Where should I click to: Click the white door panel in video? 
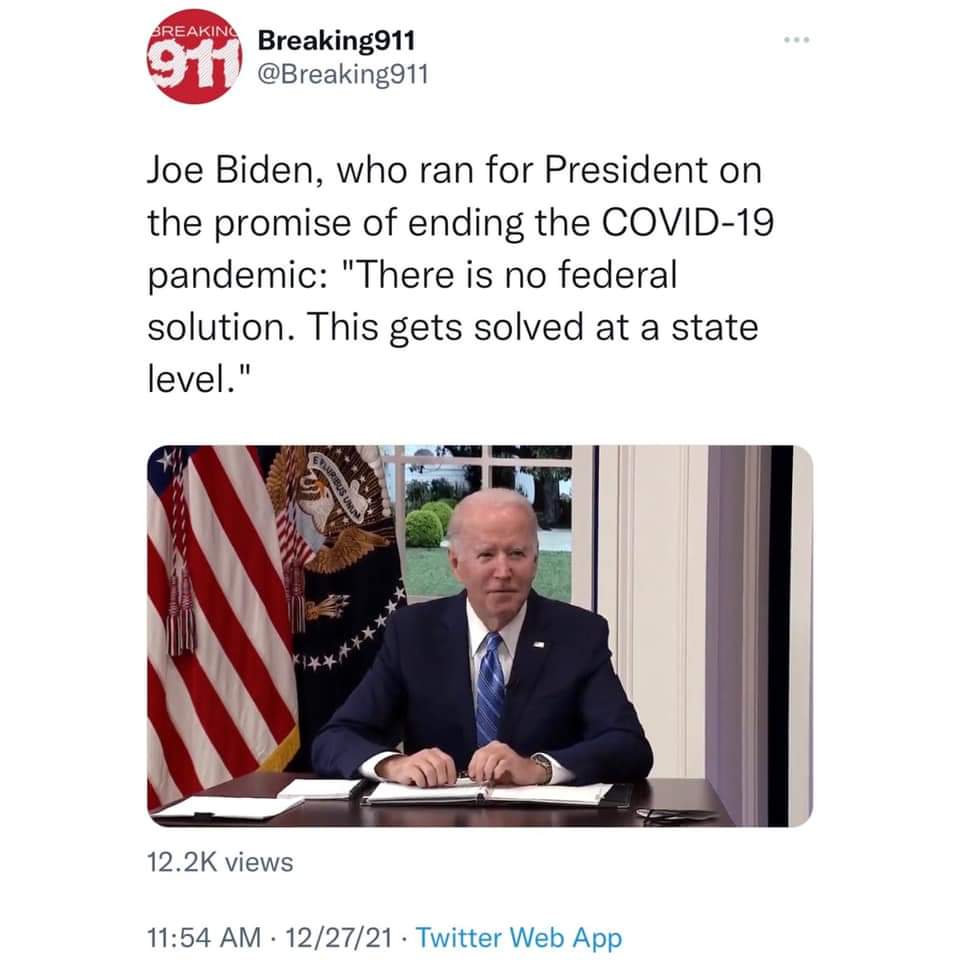point(649,612)
